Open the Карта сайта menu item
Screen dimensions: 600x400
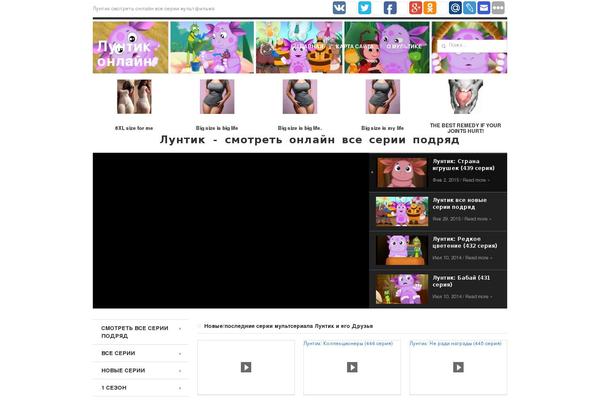(354, 46)
